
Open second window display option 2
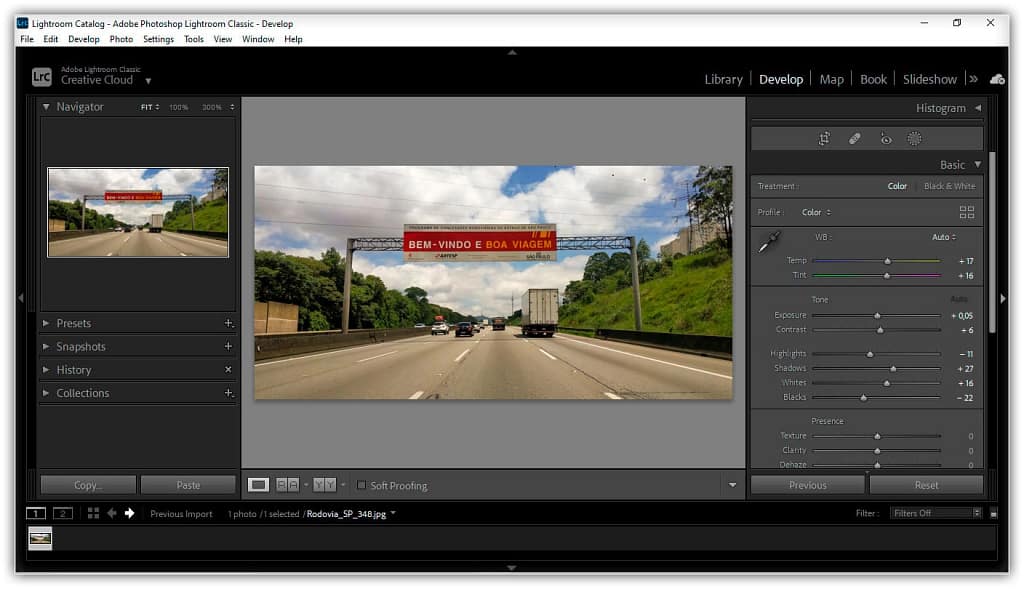point(63,513)
